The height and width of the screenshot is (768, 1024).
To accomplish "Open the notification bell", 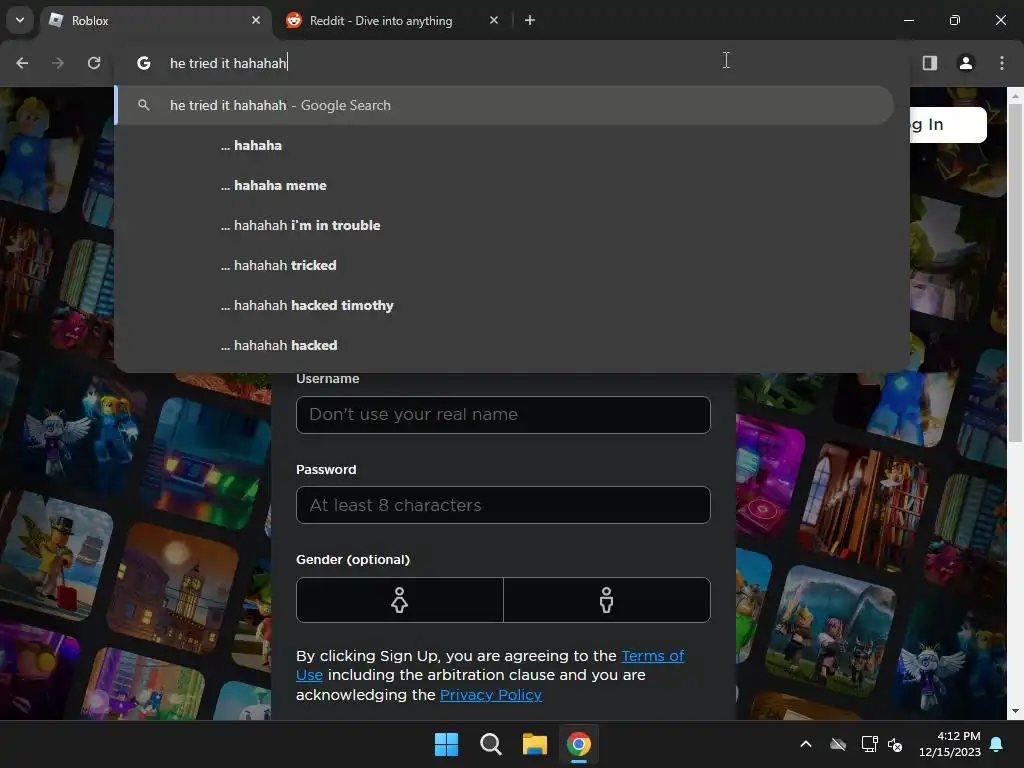I will (997, 744).
